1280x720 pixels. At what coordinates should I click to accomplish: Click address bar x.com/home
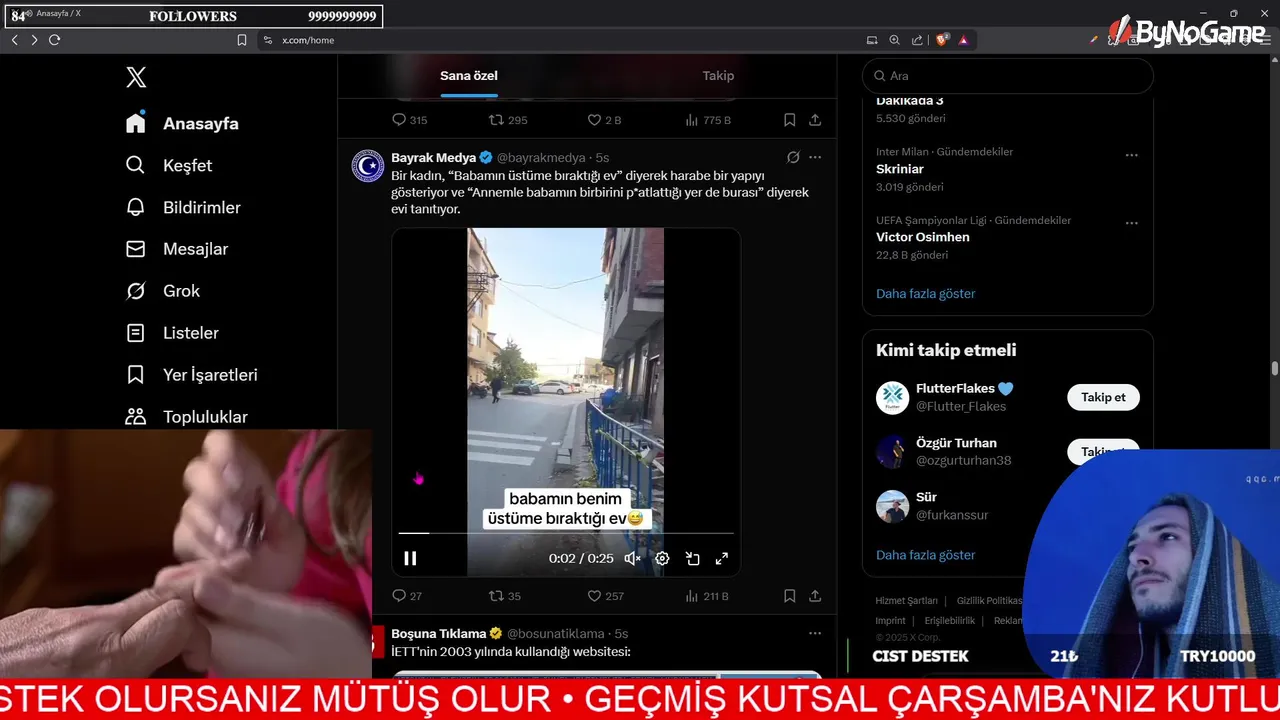point(308,40)
